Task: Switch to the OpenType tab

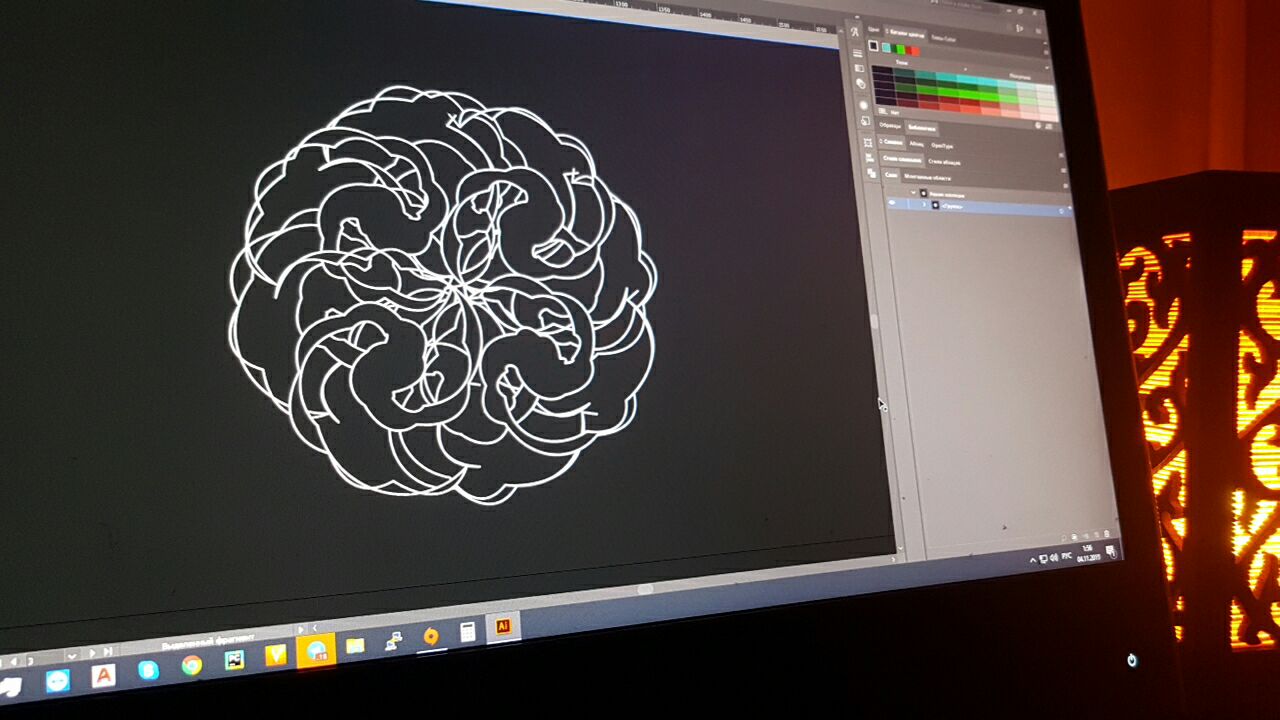Action: click(x=942, y=146)
